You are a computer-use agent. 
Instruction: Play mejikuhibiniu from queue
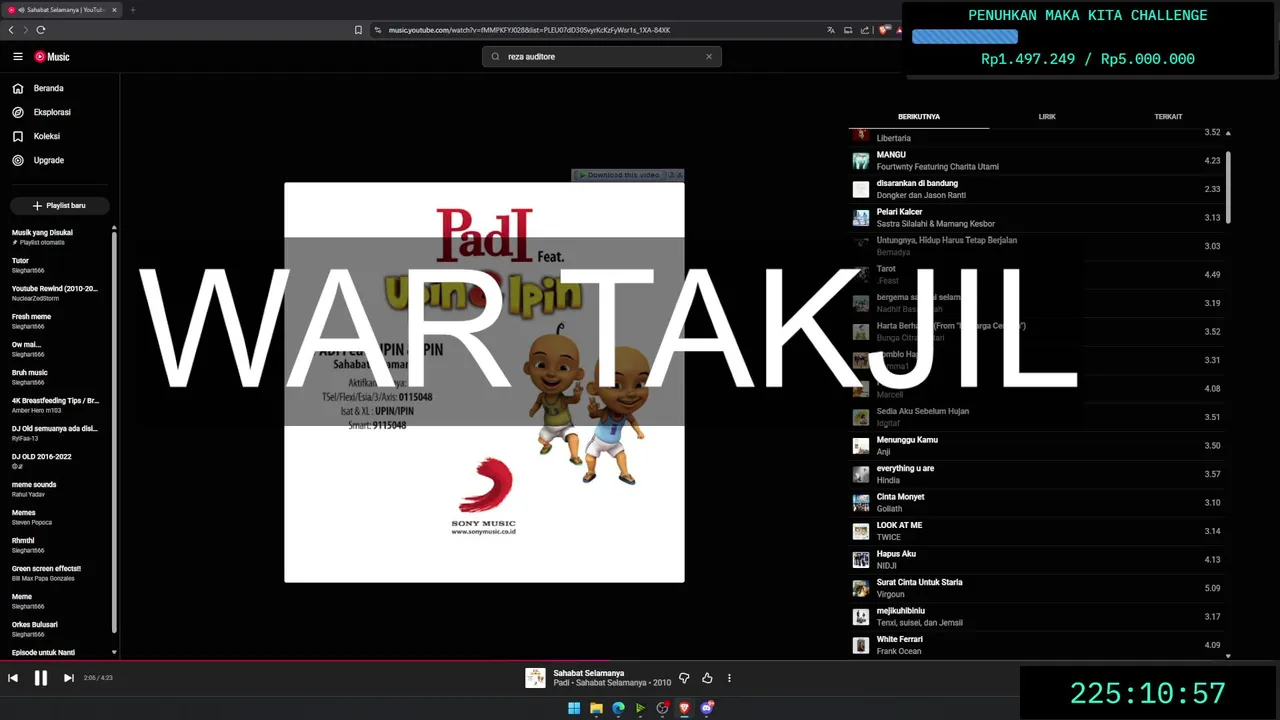tap(1036, 617)
